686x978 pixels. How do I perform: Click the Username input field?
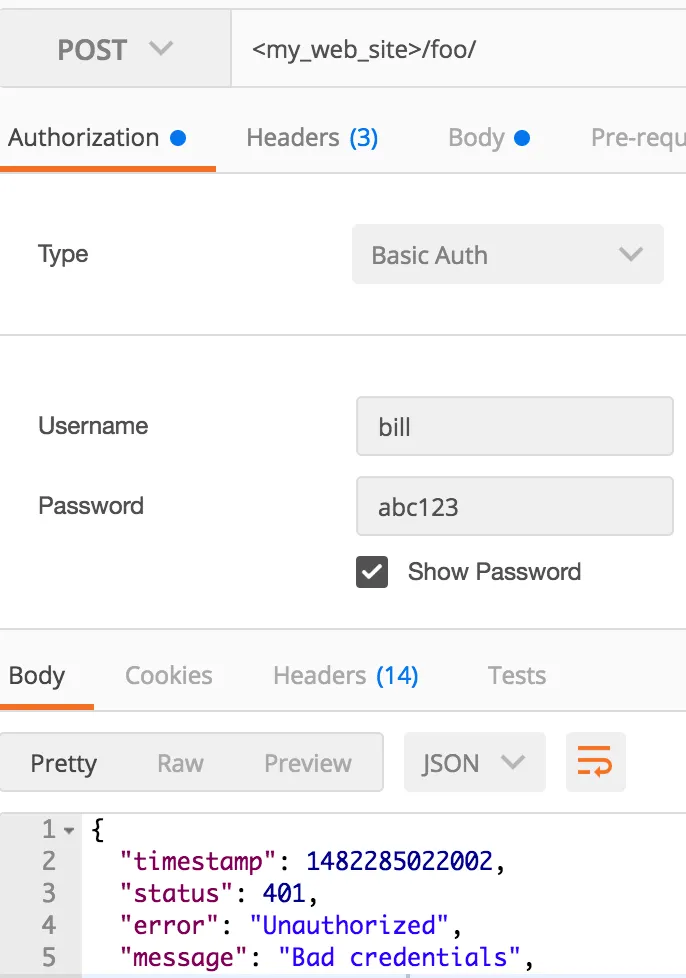(x=514, y=427)
